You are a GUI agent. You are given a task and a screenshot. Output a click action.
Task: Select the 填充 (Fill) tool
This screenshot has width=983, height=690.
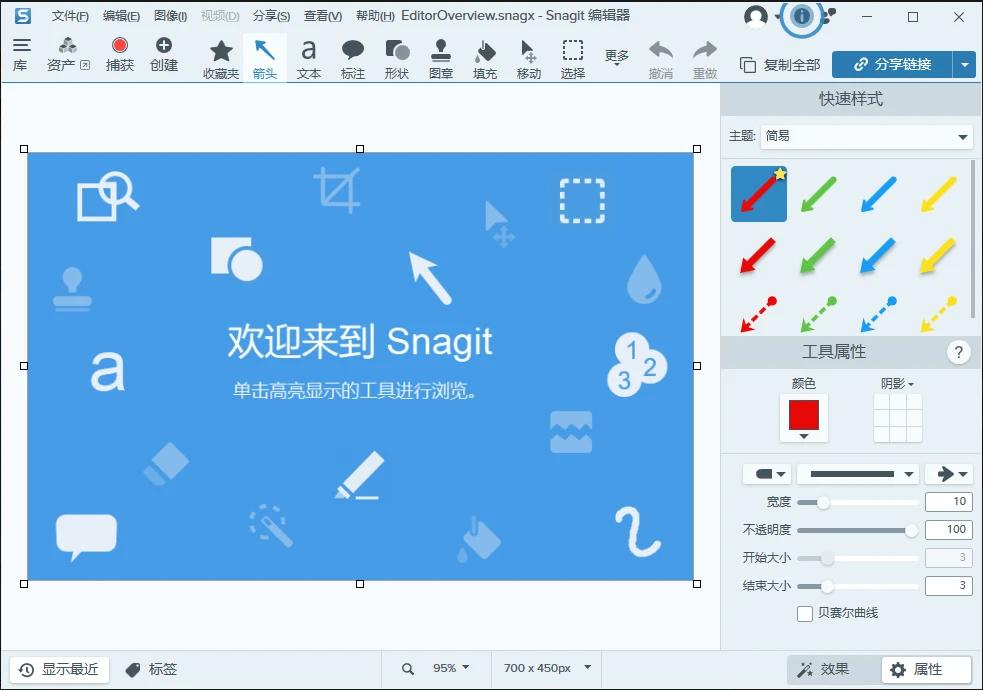(484, 57)
